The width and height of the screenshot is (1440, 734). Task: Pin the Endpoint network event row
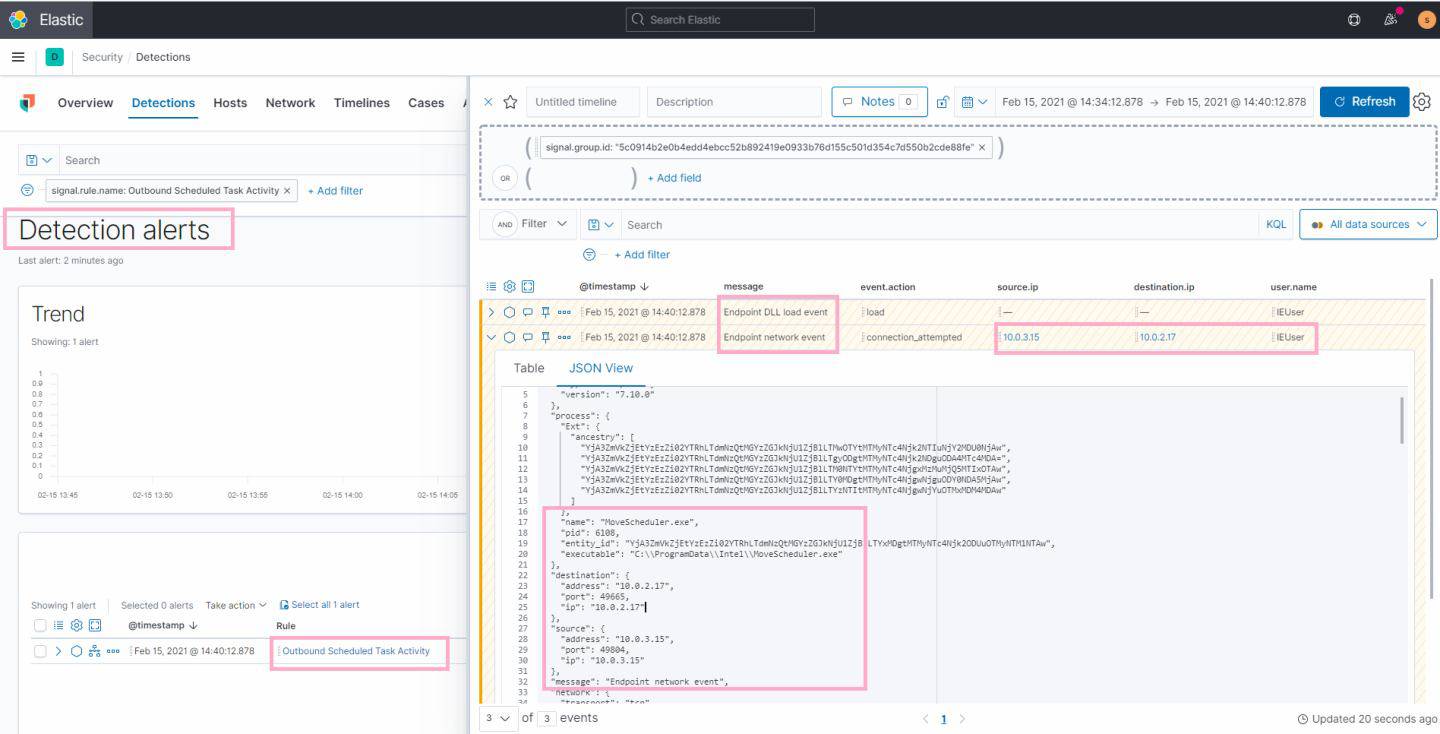(543, 338)
